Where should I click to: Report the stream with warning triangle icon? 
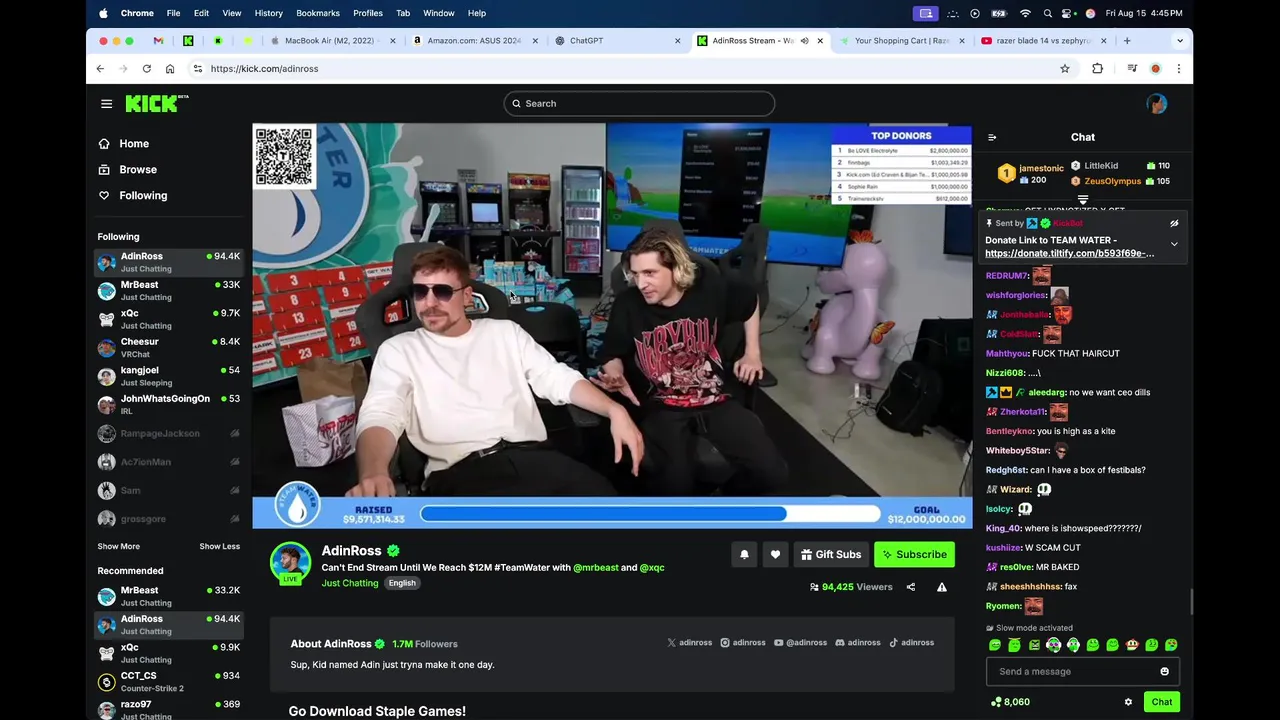tap(941, 587)
